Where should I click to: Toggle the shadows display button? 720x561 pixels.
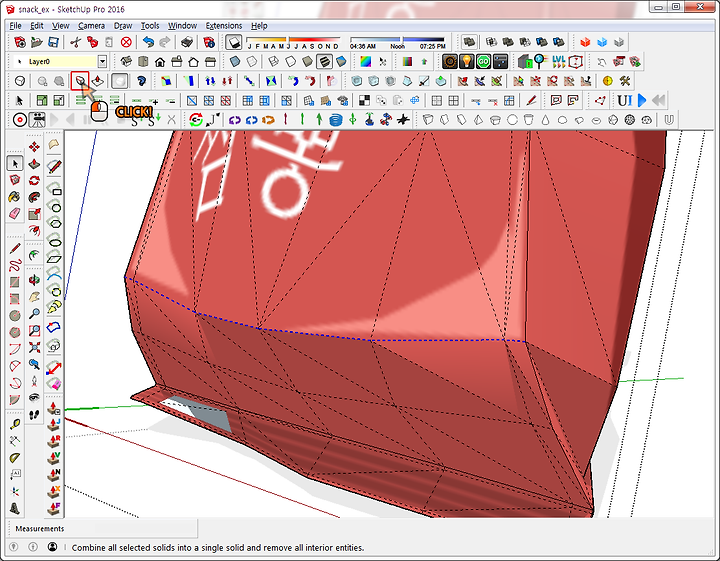(x=233, y=42)
